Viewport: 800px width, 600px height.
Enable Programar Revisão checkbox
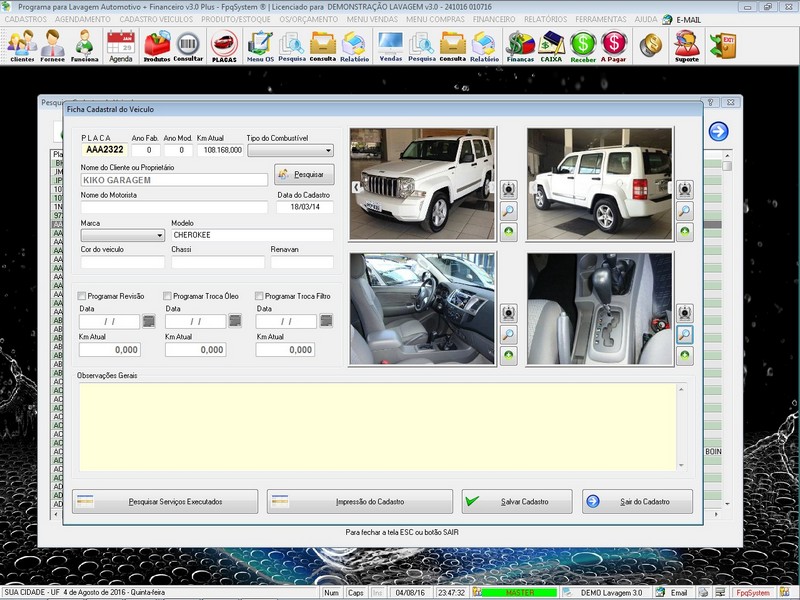pyautogui.click(x=83, y=296)
